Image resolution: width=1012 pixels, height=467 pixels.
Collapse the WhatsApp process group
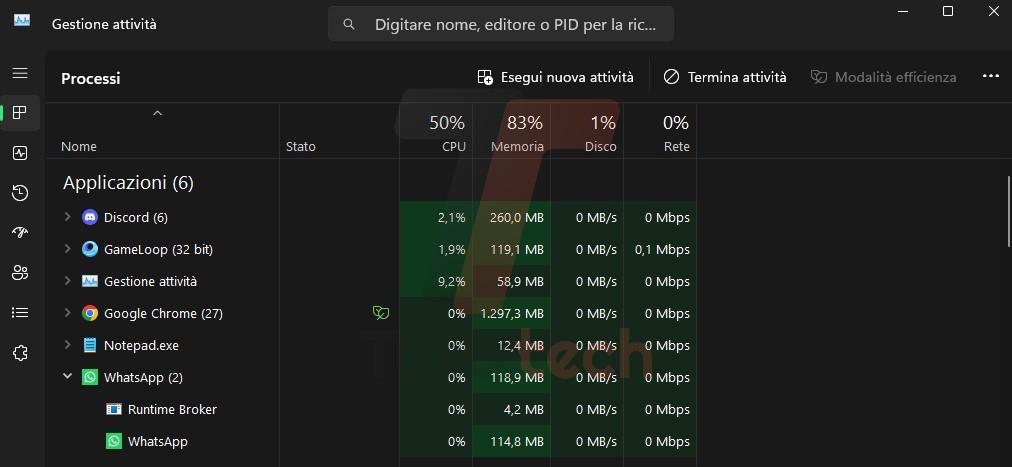coord(67,377)
